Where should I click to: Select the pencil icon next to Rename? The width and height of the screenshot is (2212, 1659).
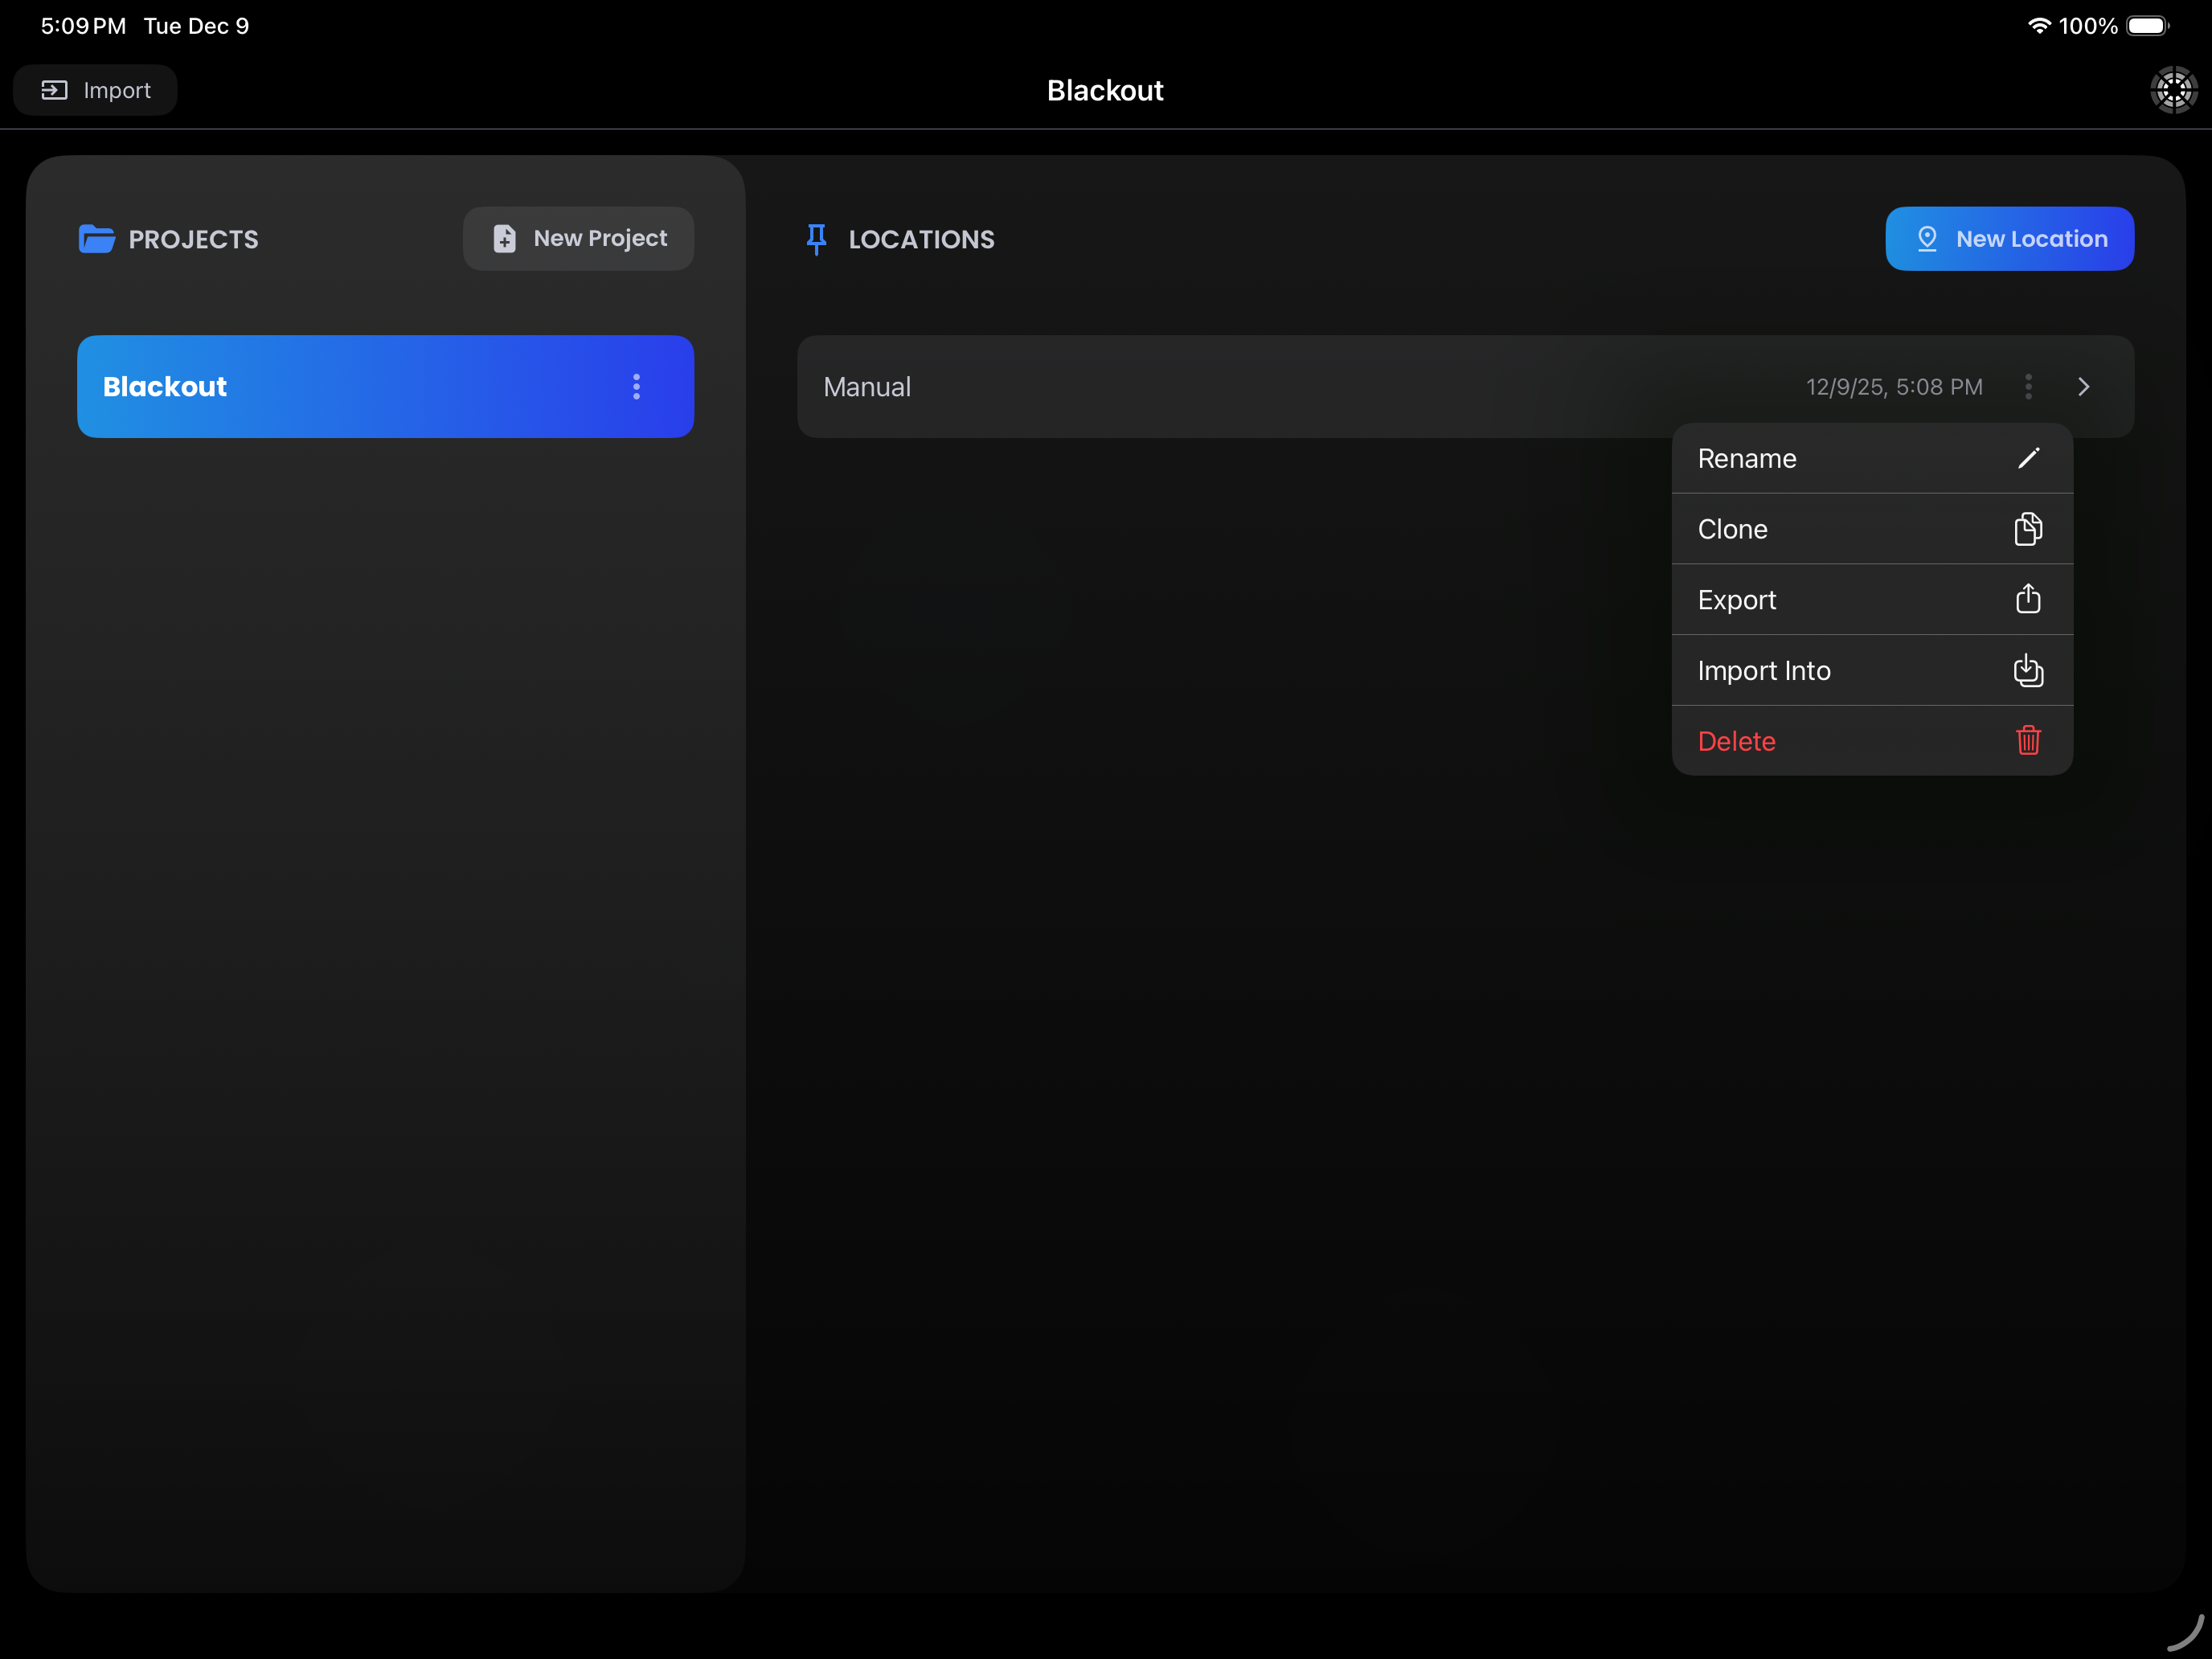[x=2029, y=458]
